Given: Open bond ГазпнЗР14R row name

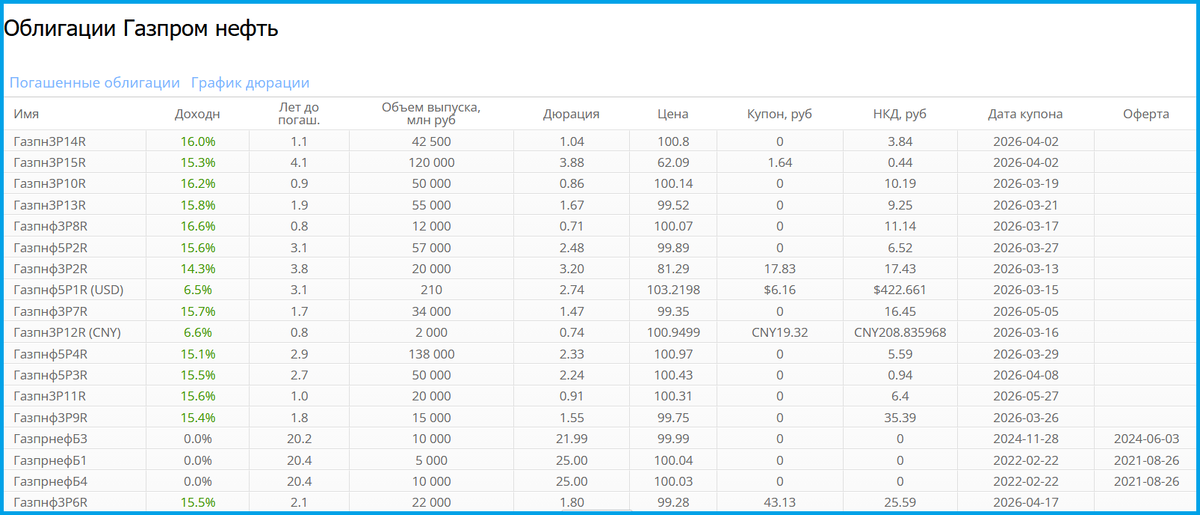Looking at the screenshot, I should click(50, 141).
